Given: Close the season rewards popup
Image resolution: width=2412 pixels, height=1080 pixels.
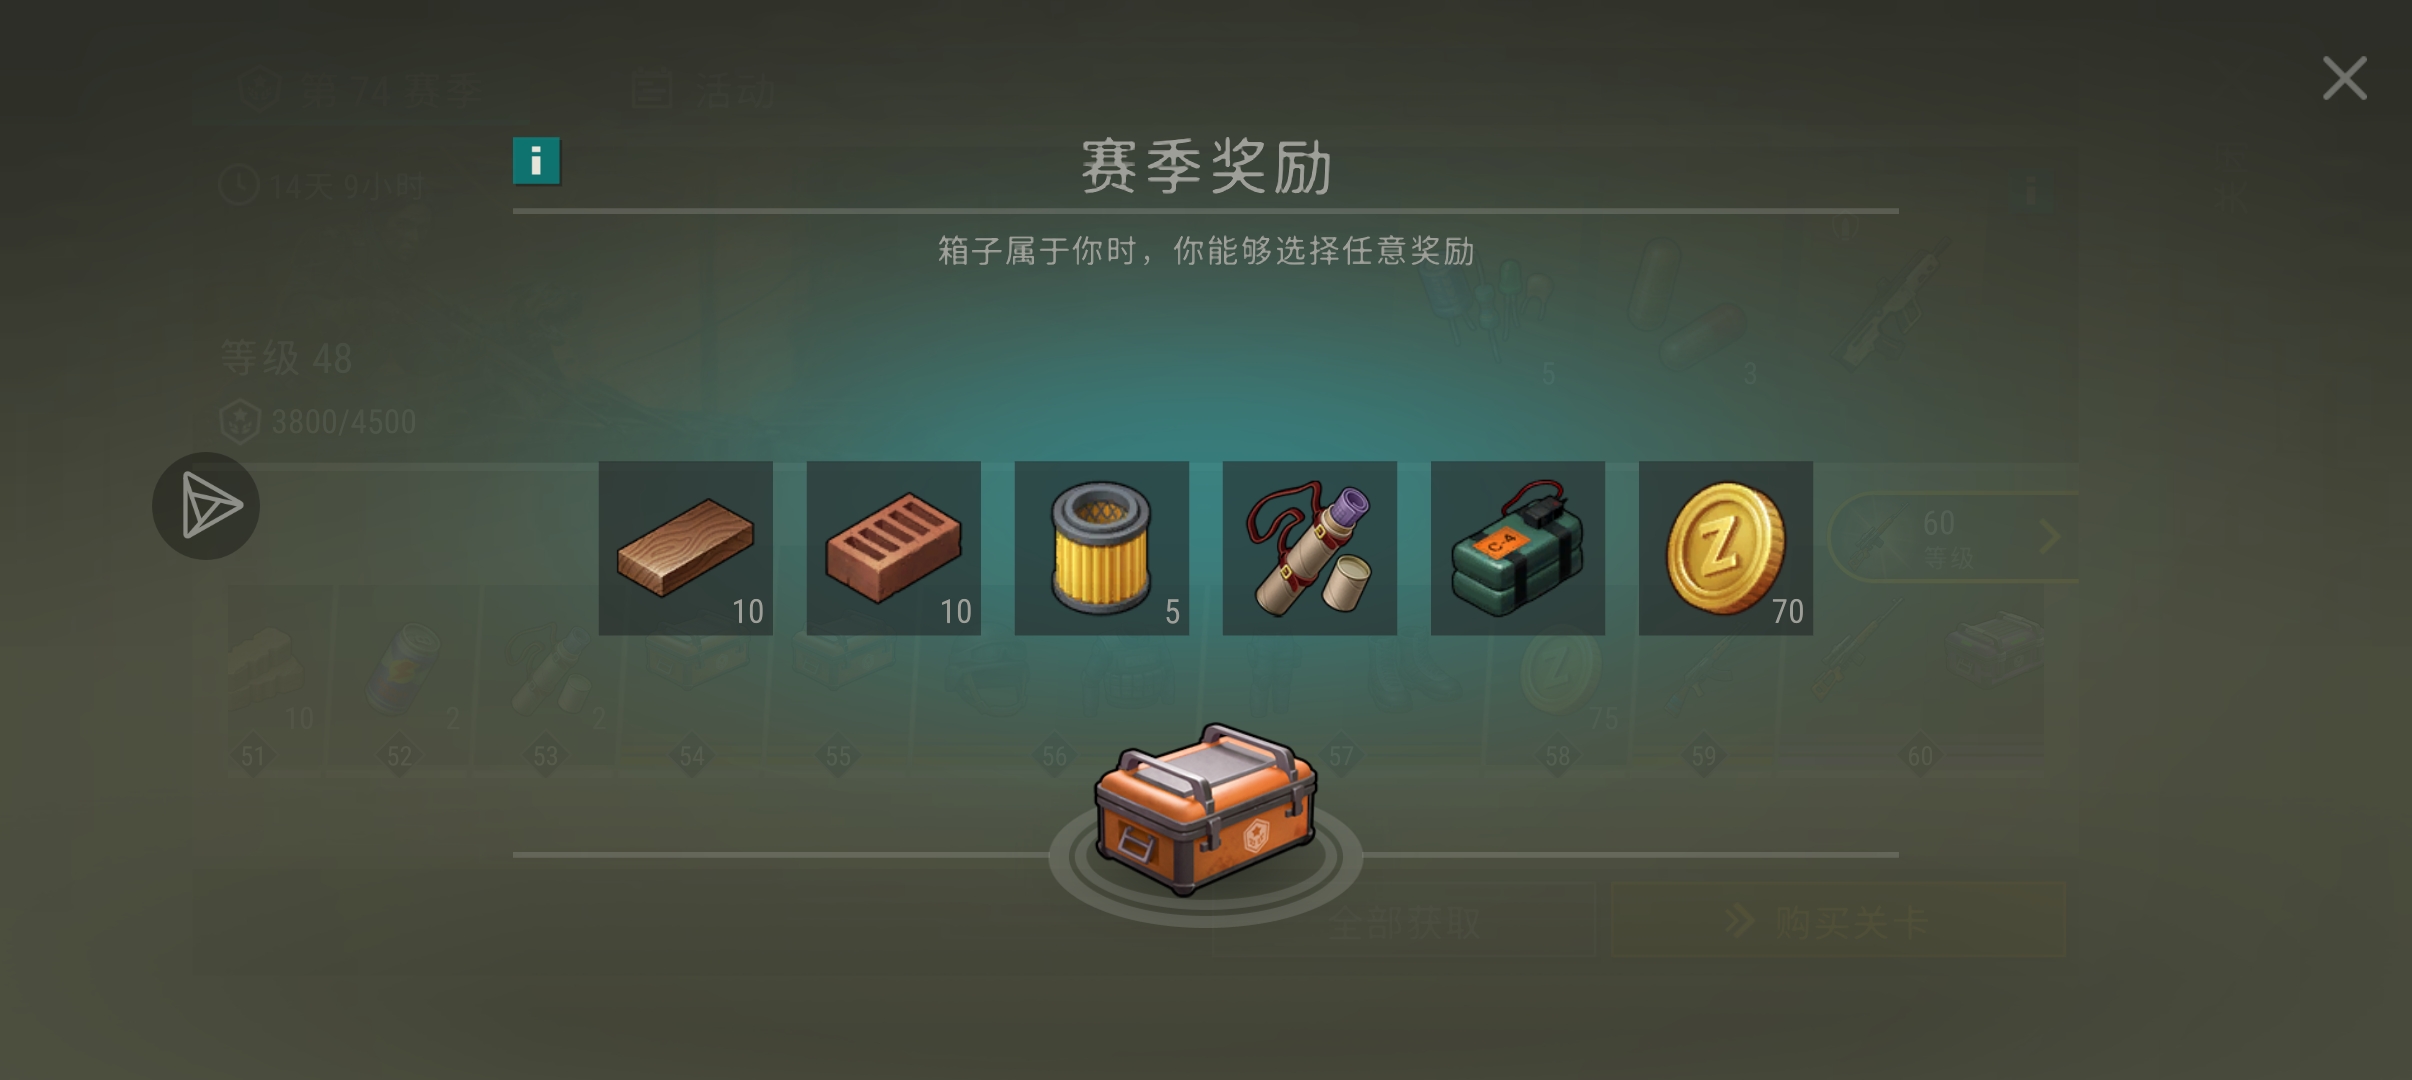Looking at the screenshot, I should tap(2344, 78).
